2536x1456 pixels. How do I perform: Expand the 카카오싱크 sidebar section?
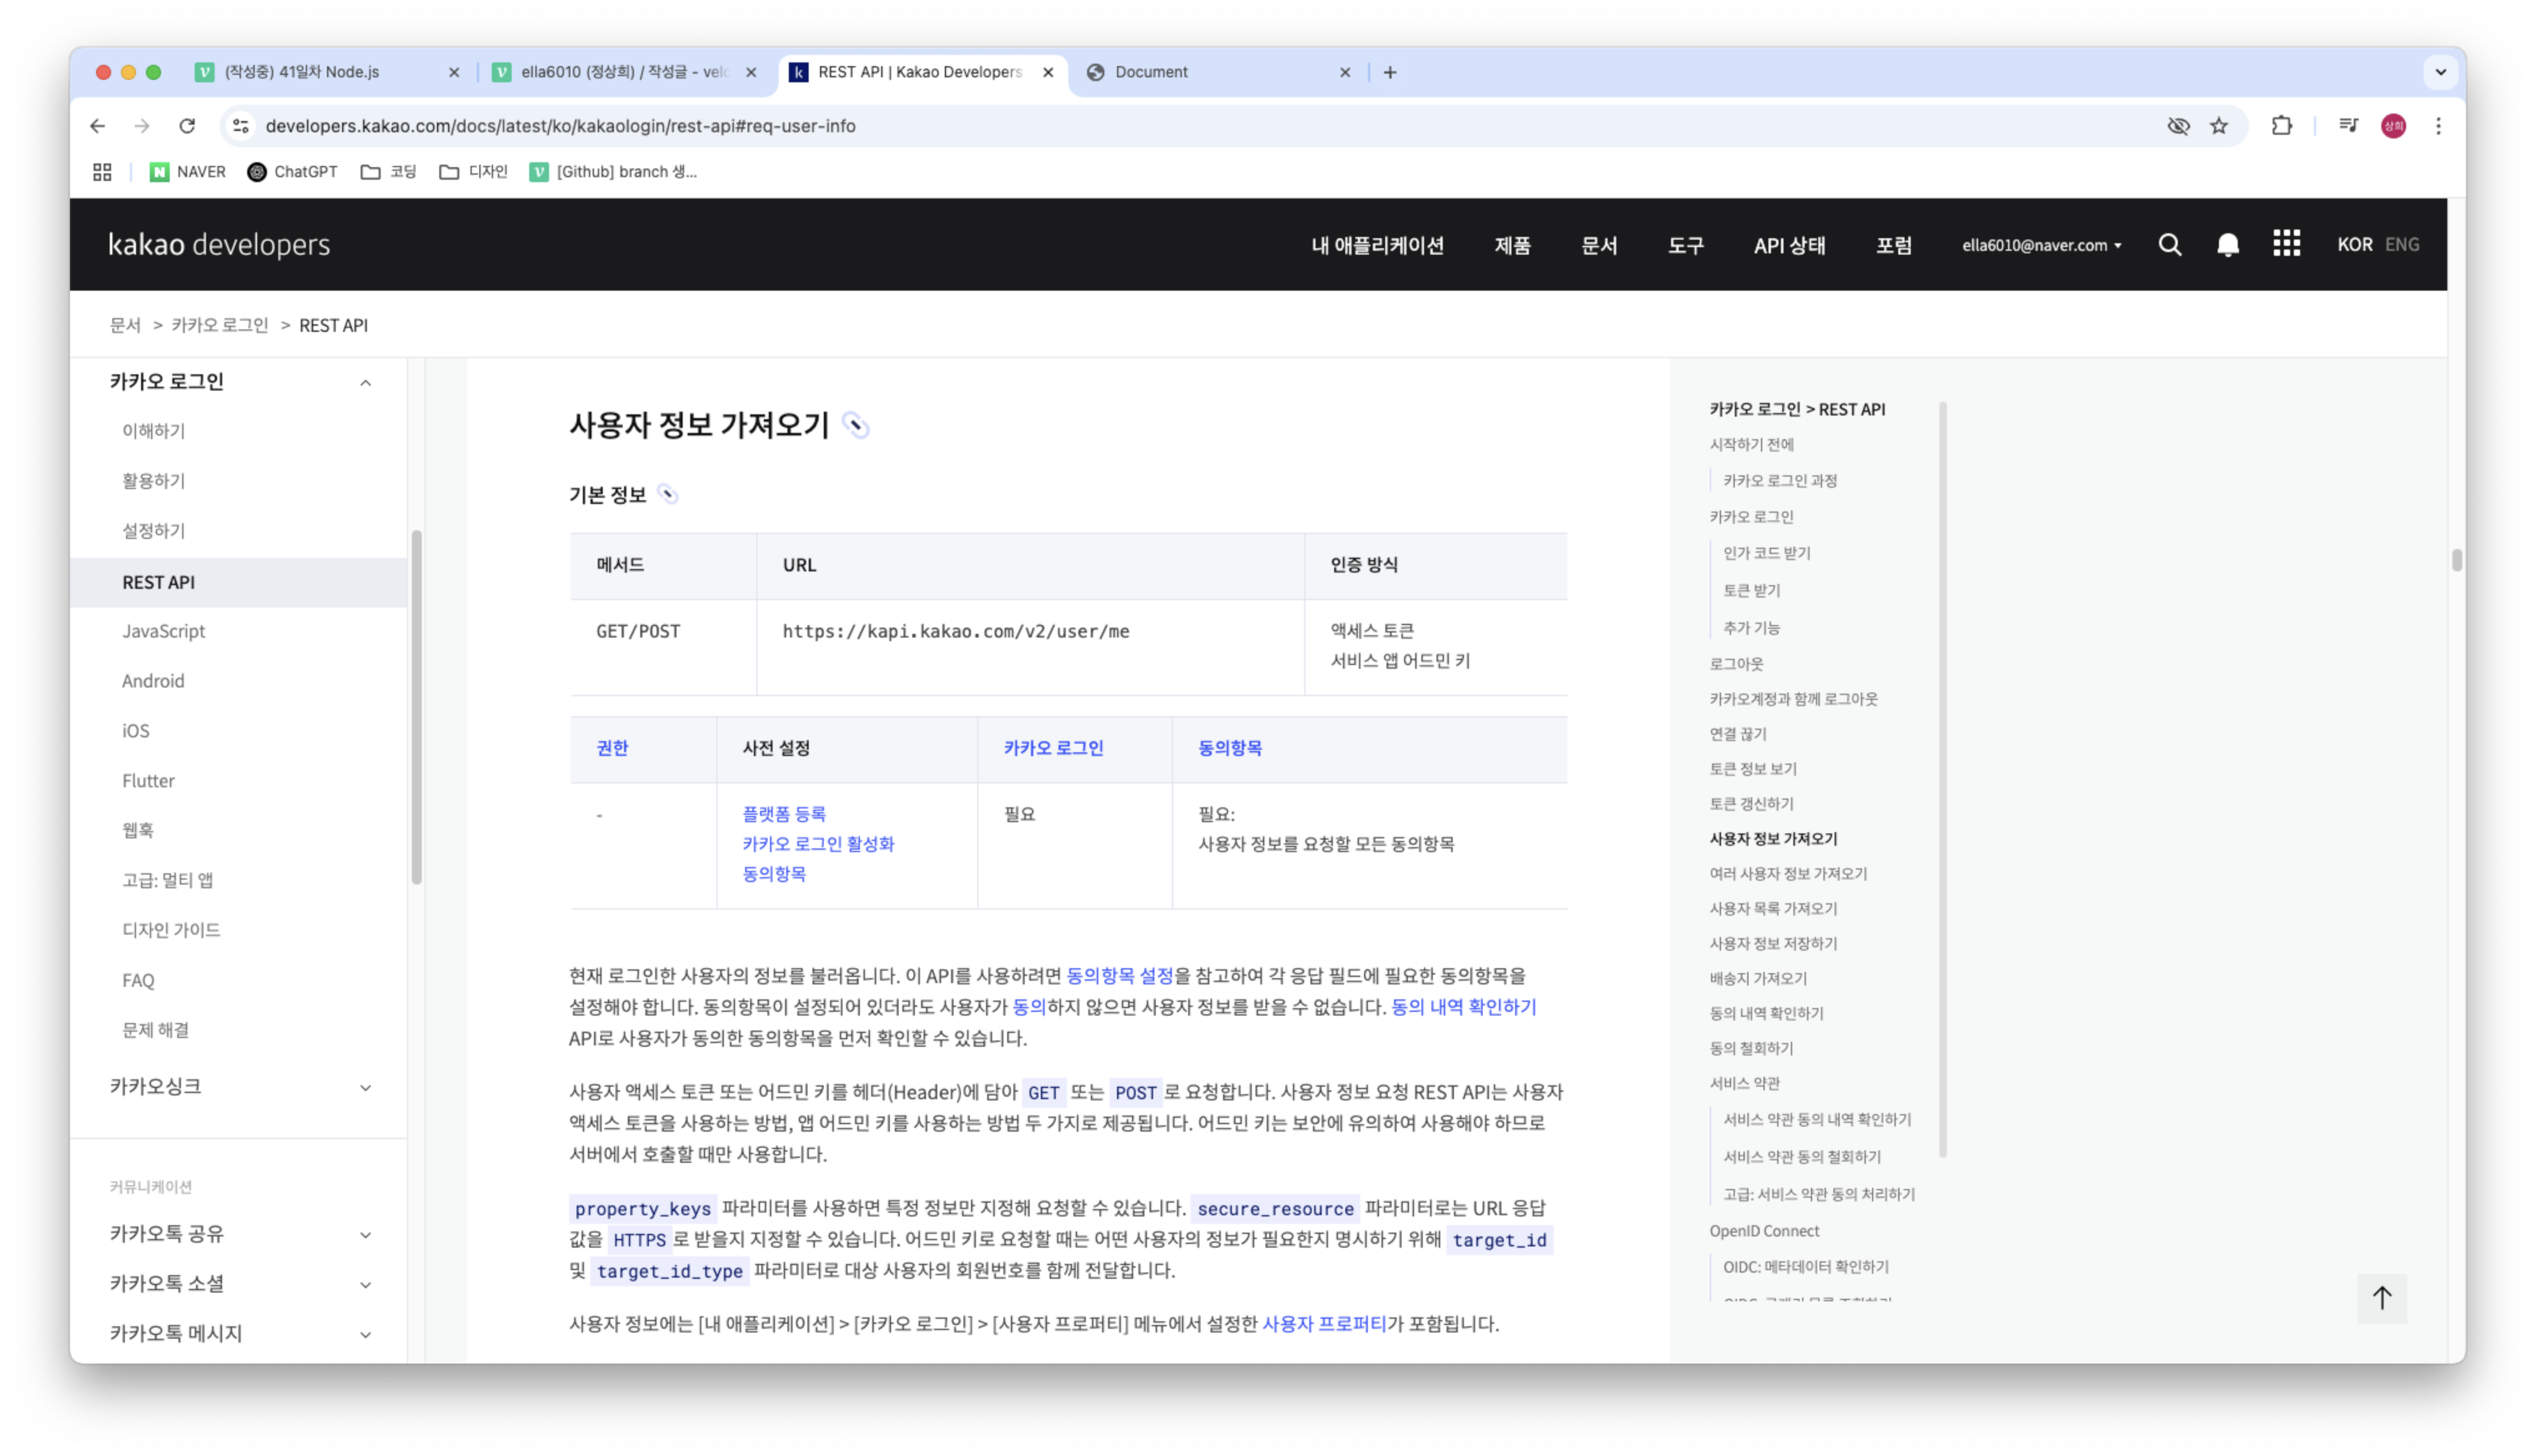[366, 1088]
